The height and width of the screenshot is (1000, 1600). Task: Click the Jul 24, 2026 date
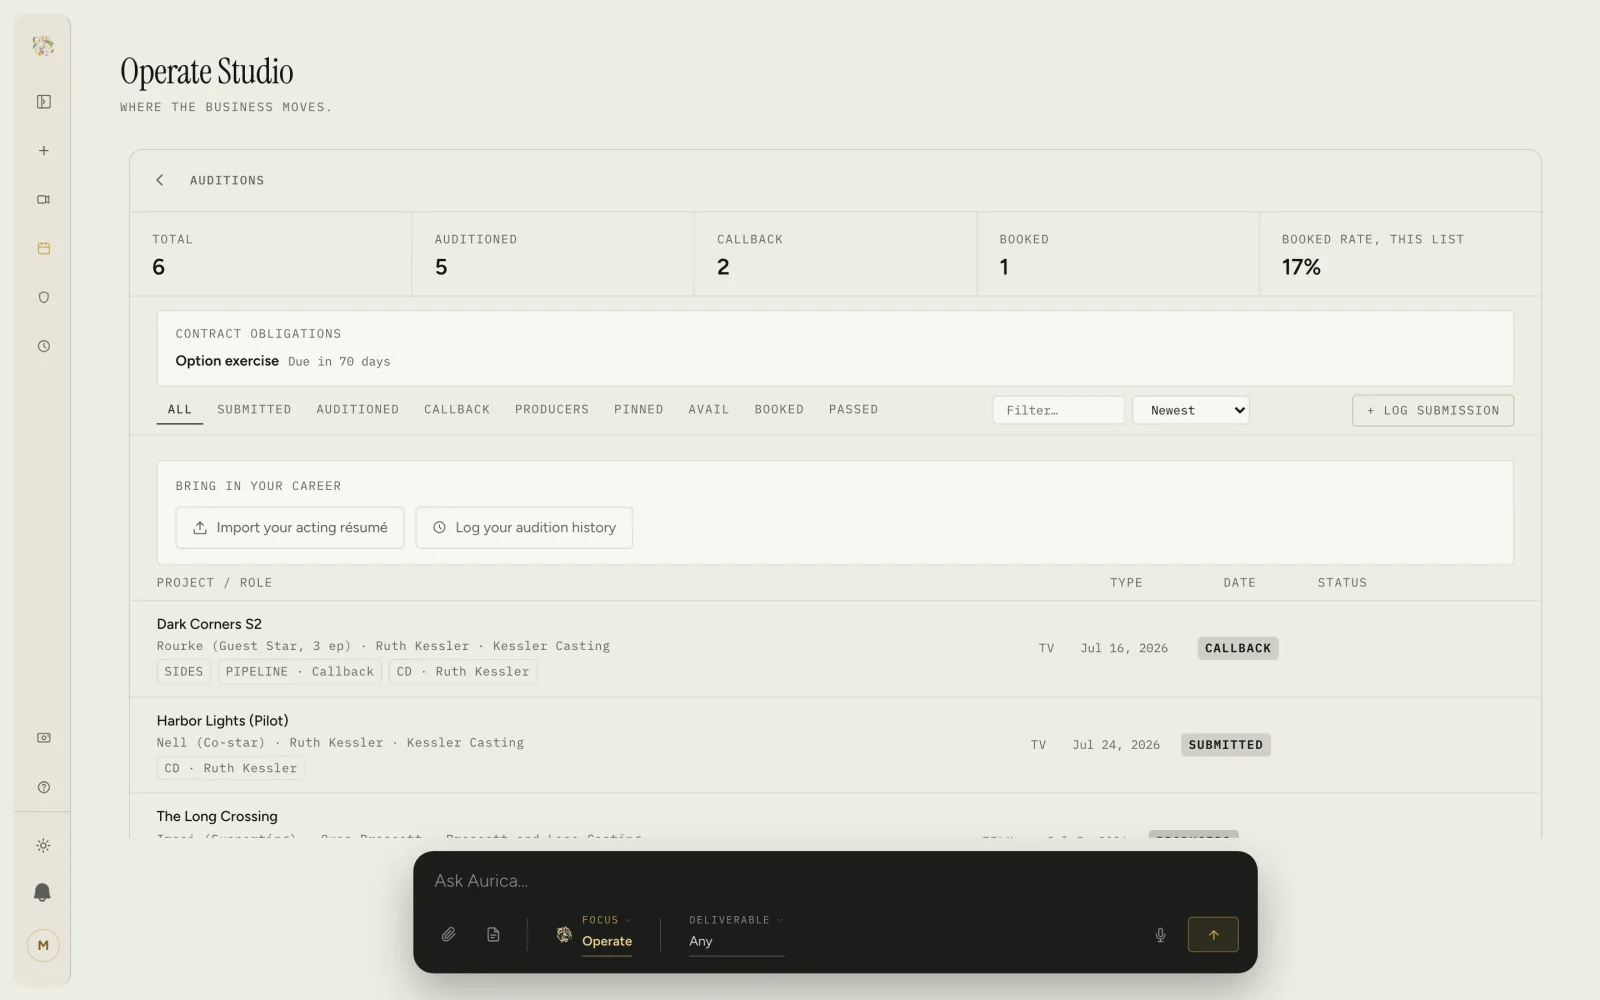[x=1116, y=745]
